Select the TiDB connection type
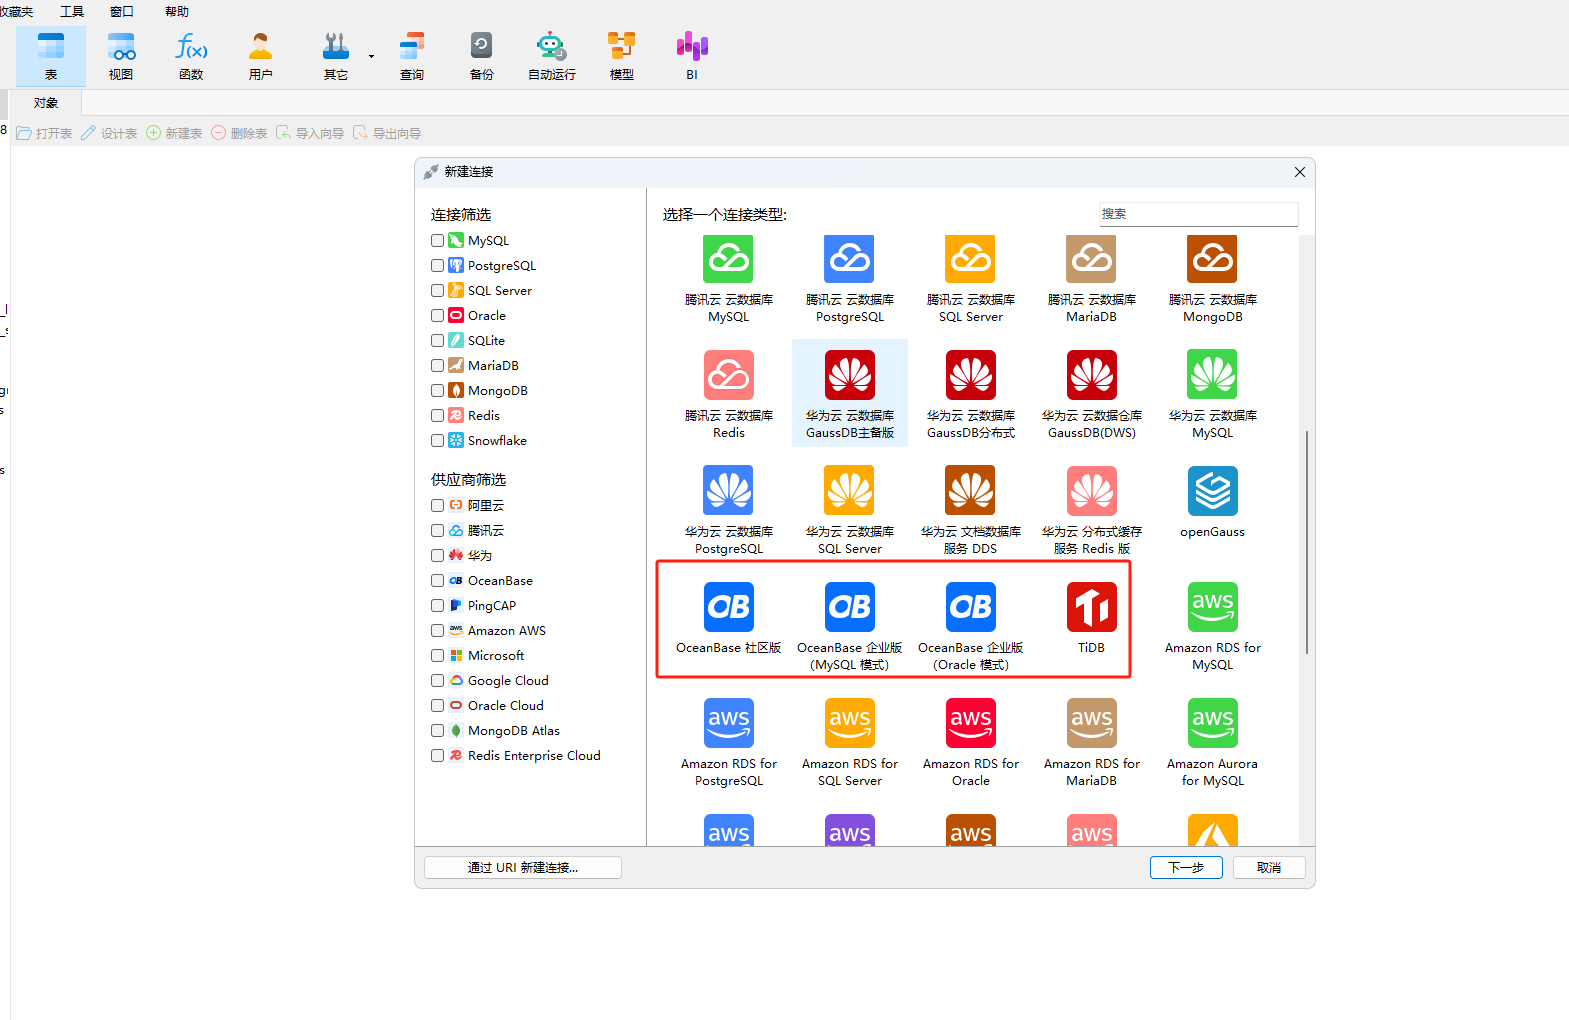The image size is (1569, 1020). [x=1092, y=619]
